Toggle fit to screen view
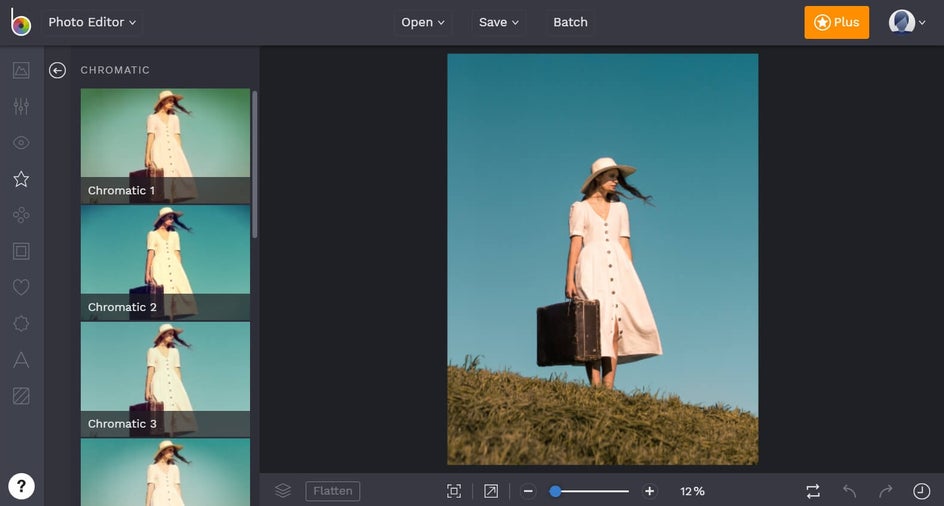The width and height of the screenshot is (944, 506). tap(454, 491)
